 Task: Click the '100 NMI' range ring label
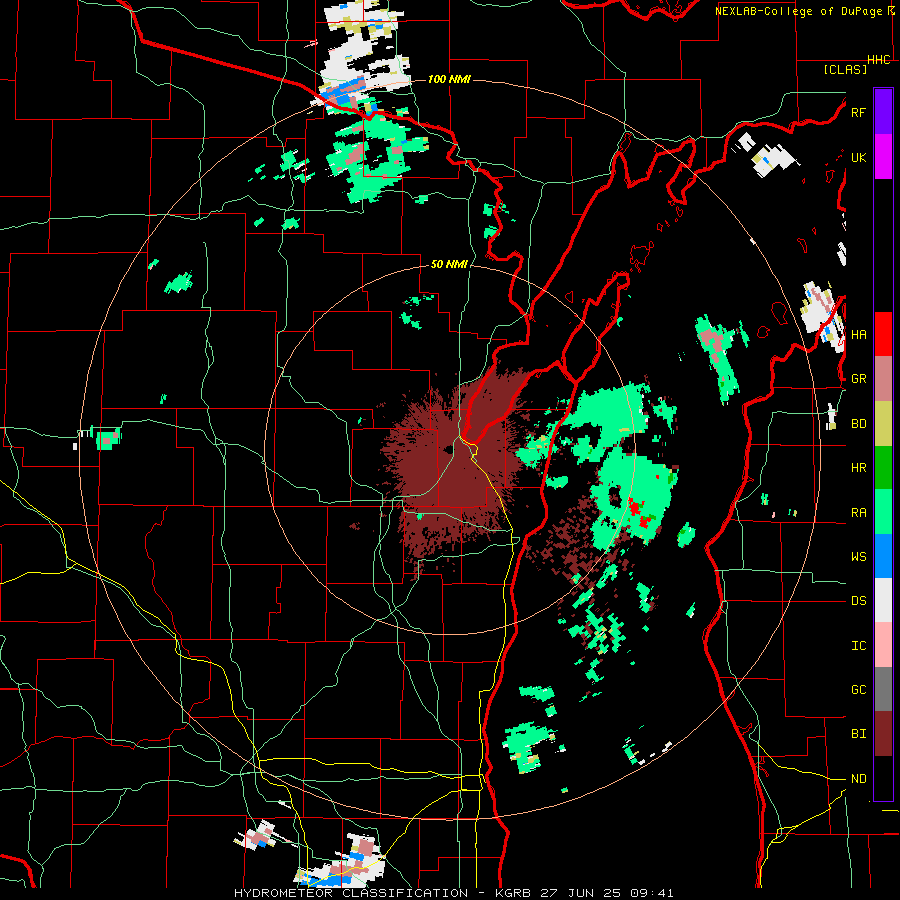tap(449, 79)
